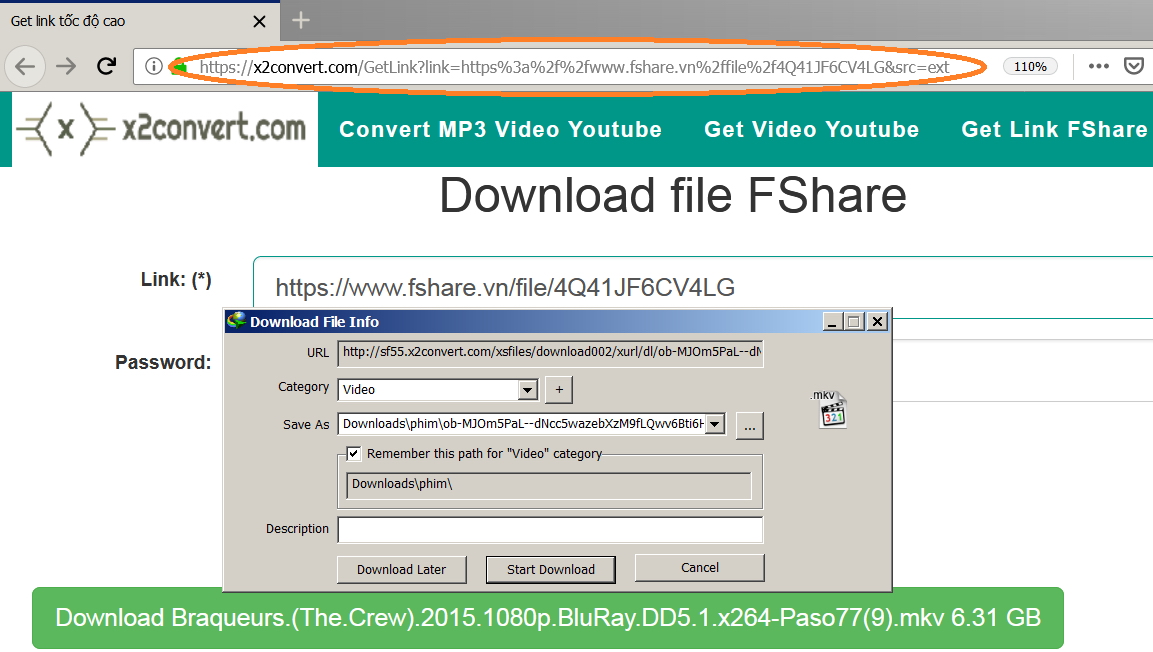1153x652 pixels.
Task: Reset the 110% zoom level indicator
Action: [1030, 66]
